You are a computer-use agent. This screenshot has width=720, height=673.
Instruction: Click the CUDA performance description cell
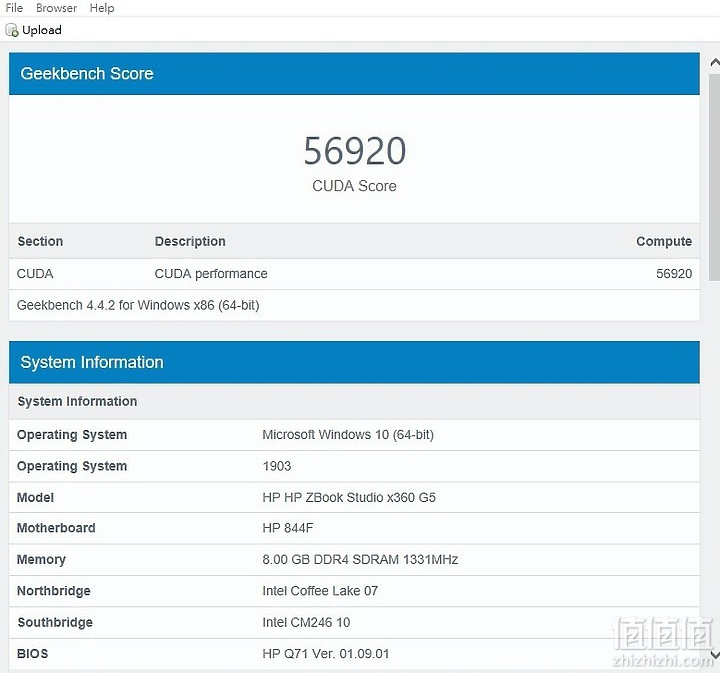point(211,274)
